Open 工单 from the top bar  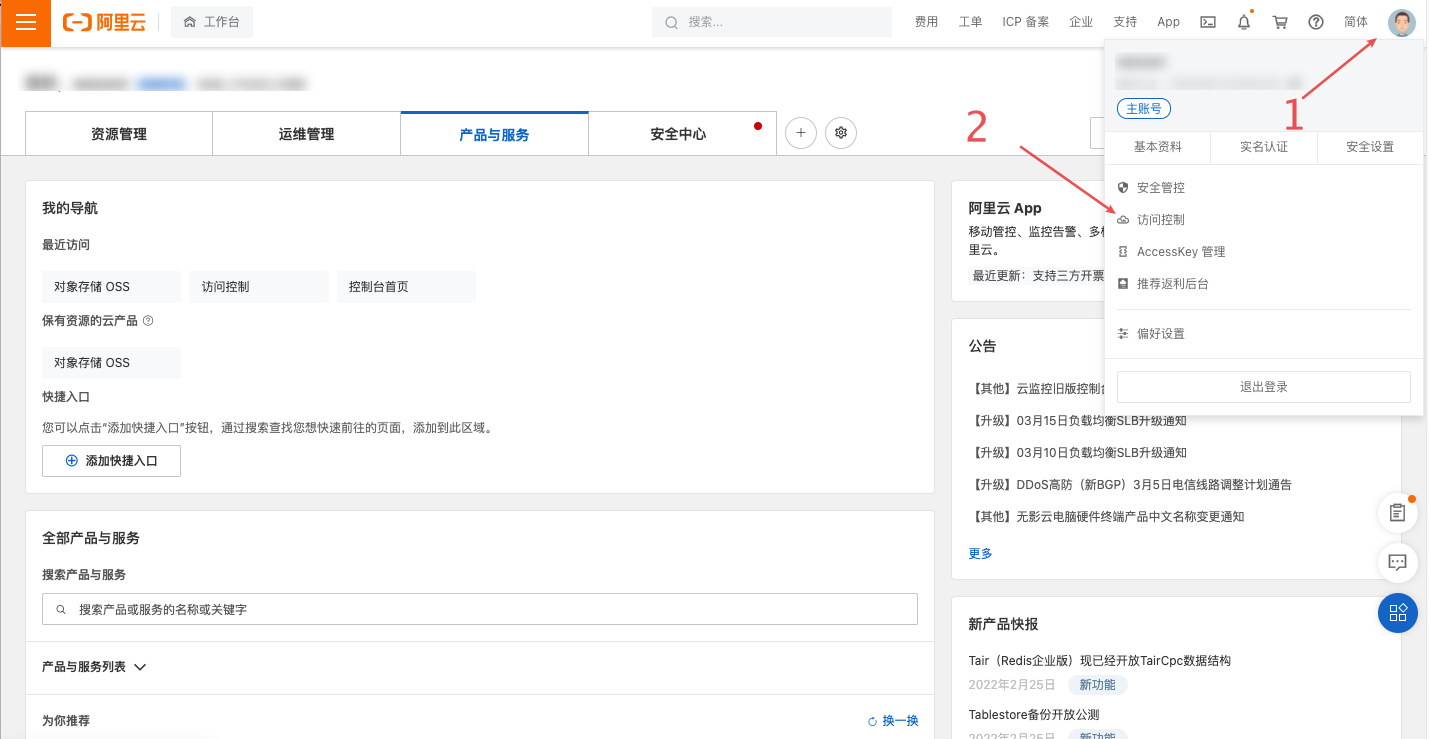point(969,21)
